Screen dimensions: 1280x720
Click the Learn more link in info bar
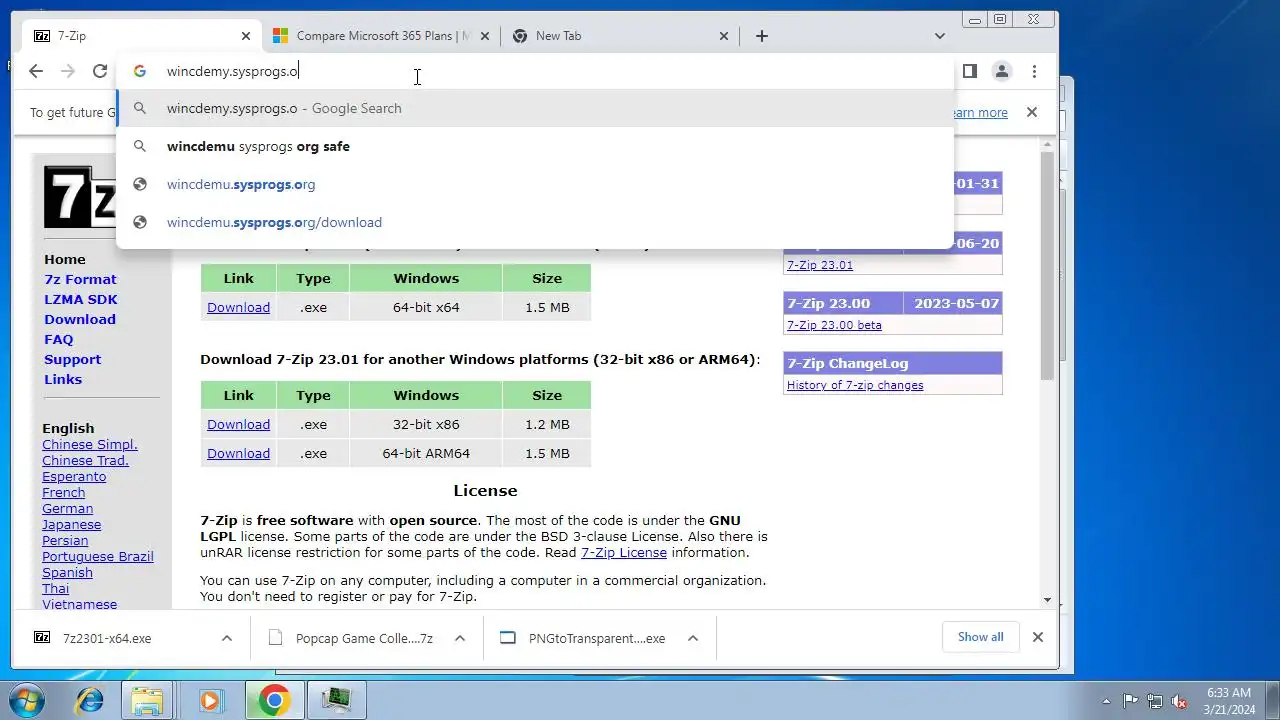point(978,112)
